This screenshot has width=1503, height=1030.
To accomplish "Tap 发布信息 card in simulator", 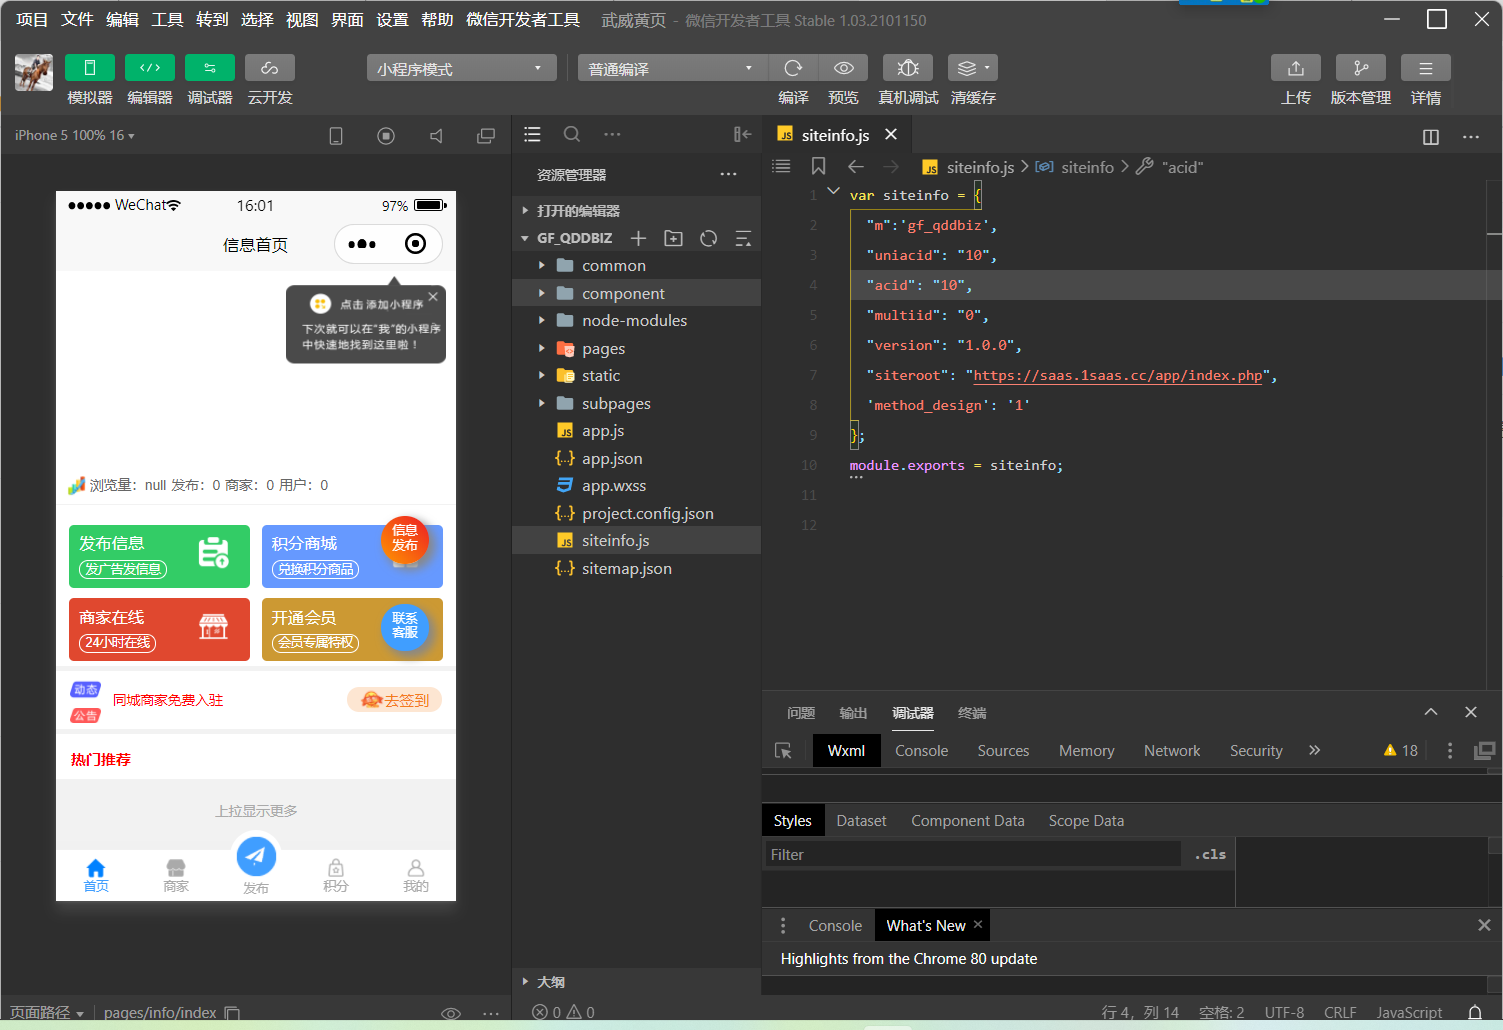I will click(x=159, y=556).
